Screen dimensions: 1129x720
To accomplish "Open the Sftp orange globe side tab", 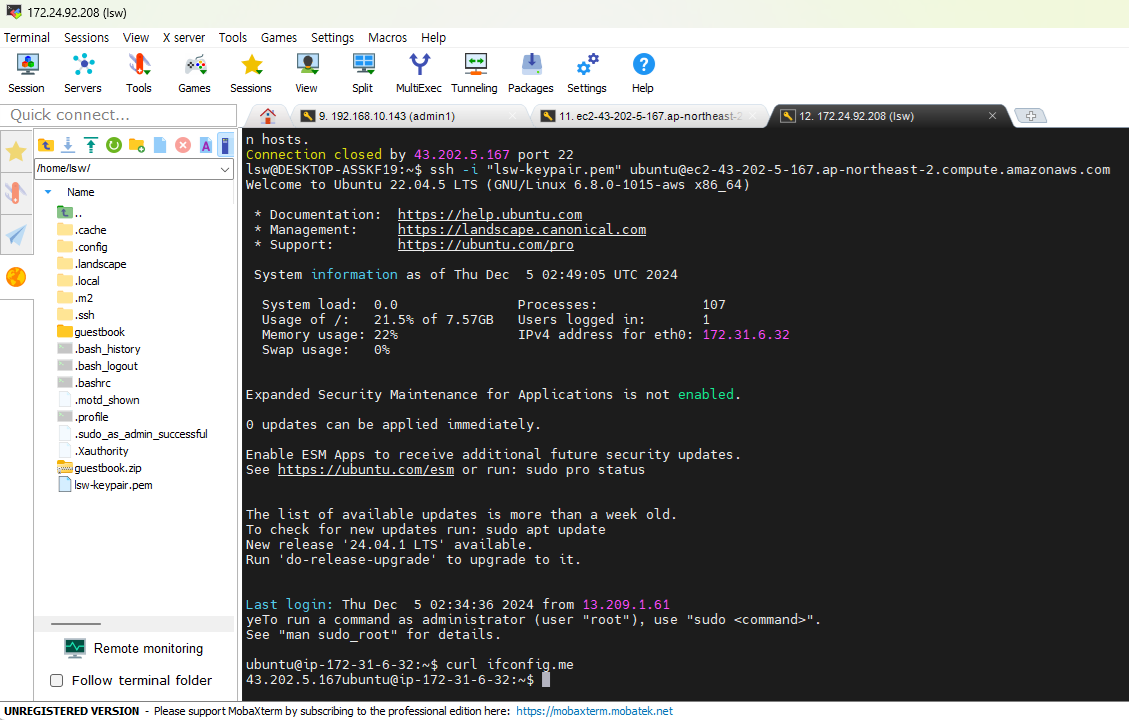I will tap(16, 276).
